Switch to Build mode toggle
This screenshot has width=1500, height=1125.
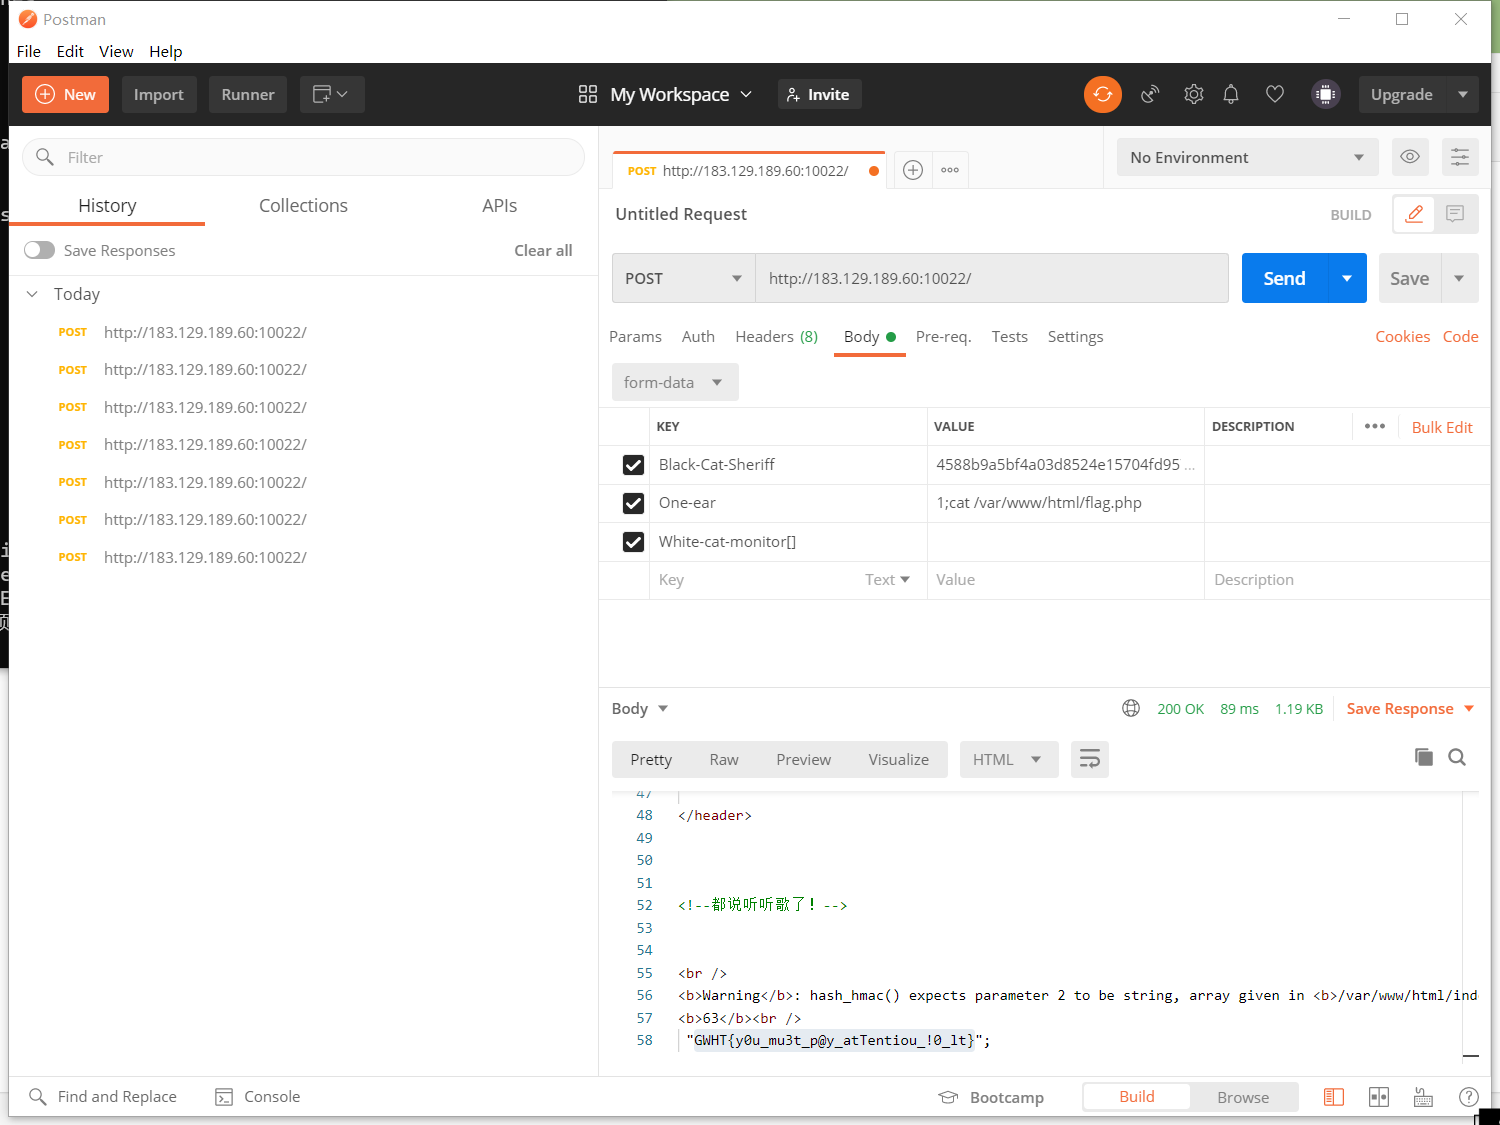tap(1136, 1096)
